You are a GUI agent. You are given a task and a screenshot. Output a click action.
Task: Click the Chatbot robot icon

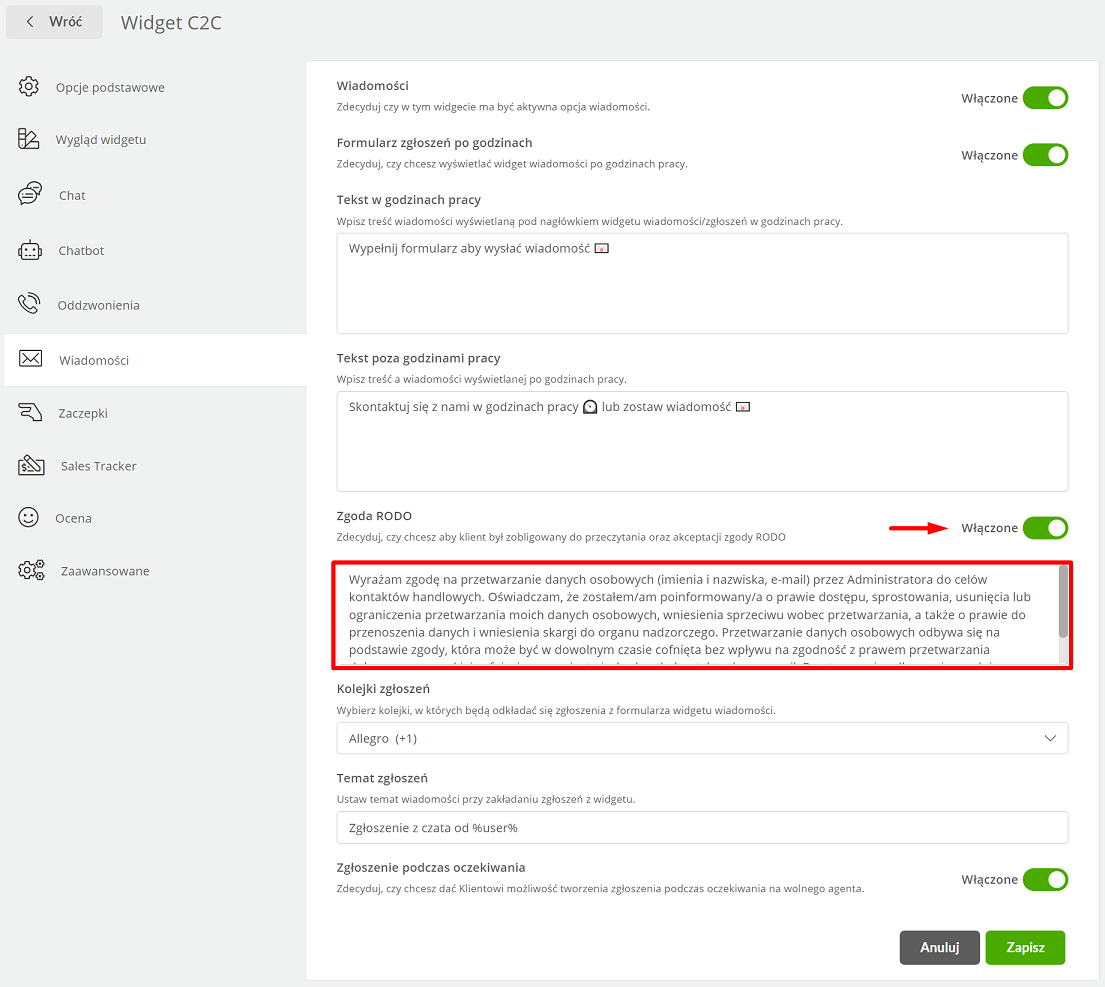pos(30,250)
